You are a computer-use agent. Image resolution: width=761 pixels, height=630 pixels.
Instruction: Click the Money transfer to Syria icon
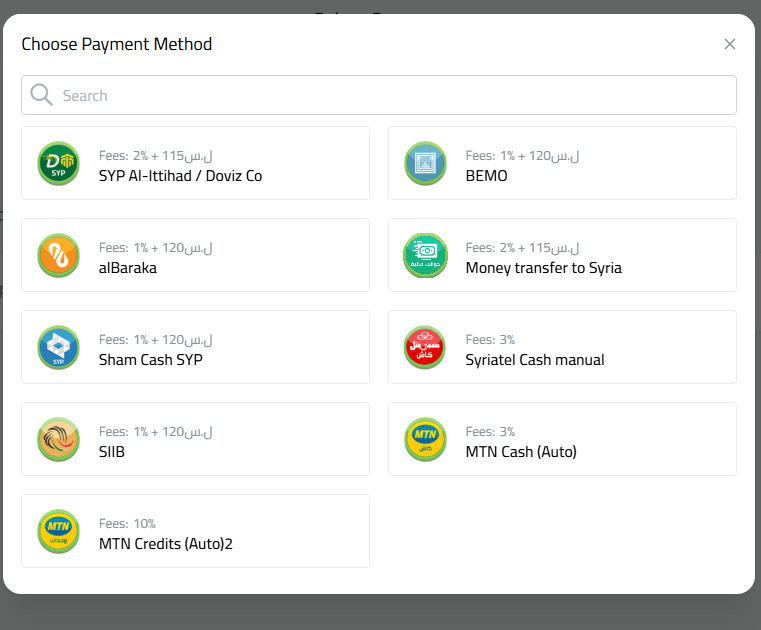(425, 255)
